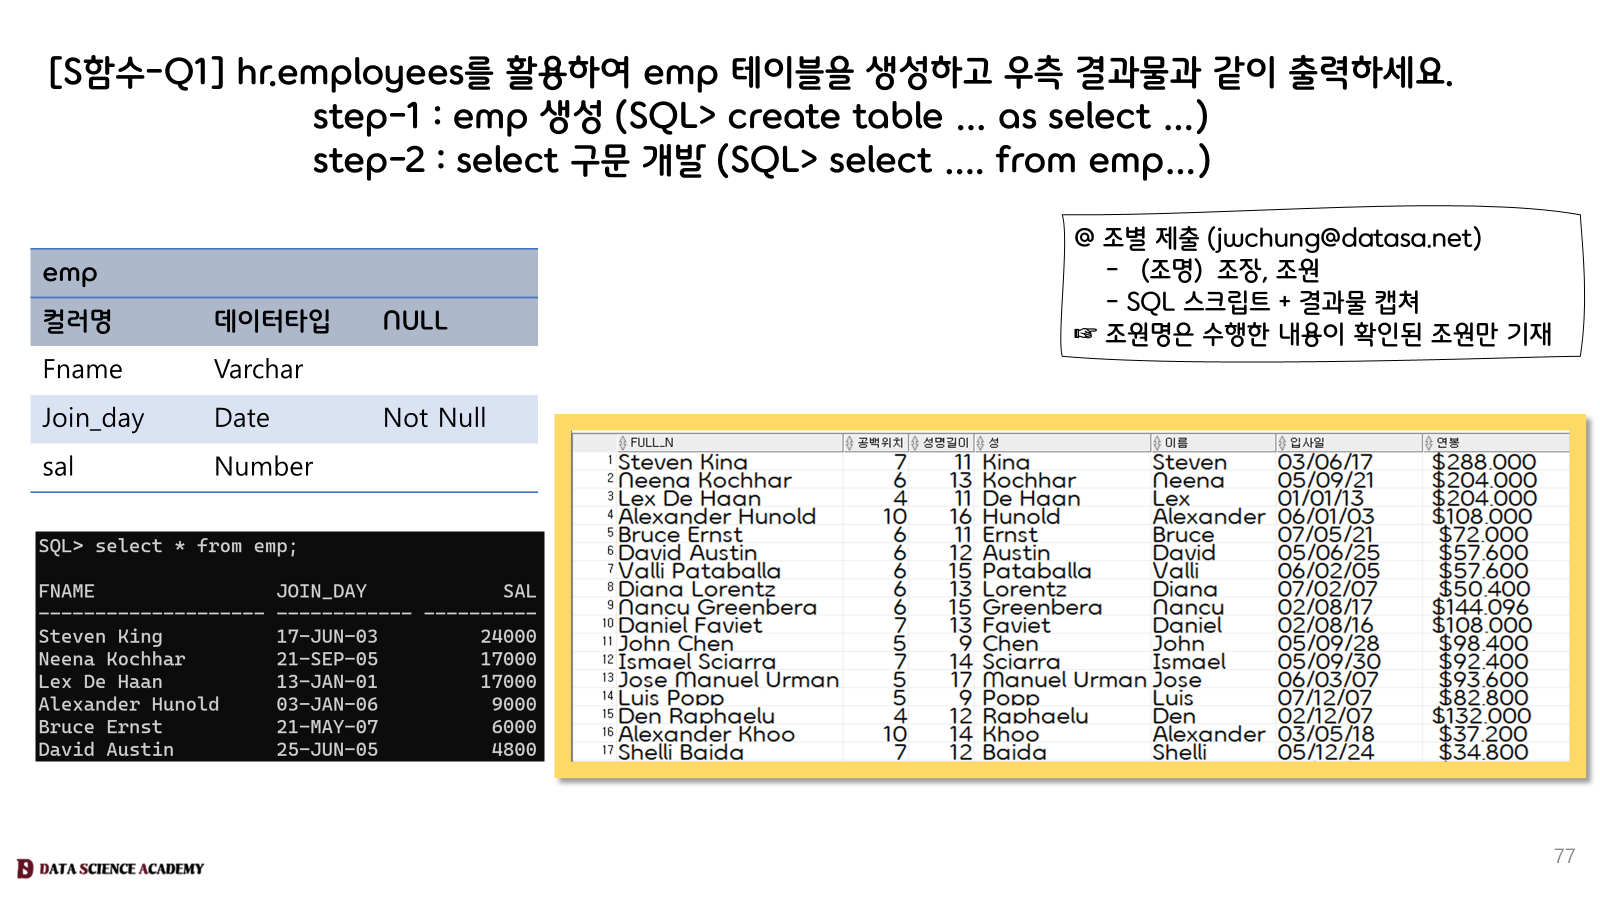This screenshot has width=1600, height=900.
Task: Click 'John Chen' in the FULL_N column
Action: pyautogui.click(x=676, y=644)
